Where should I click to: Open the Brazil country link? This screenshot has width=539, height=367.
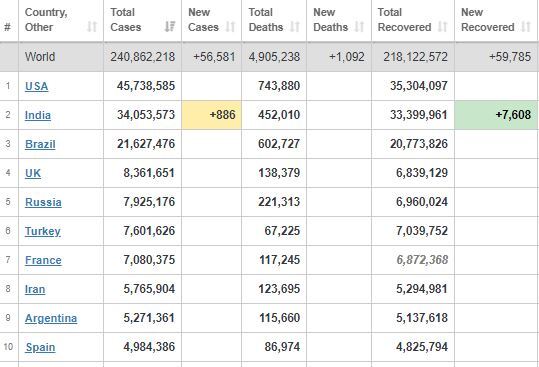pyautogui.click(x=40, y=144)
